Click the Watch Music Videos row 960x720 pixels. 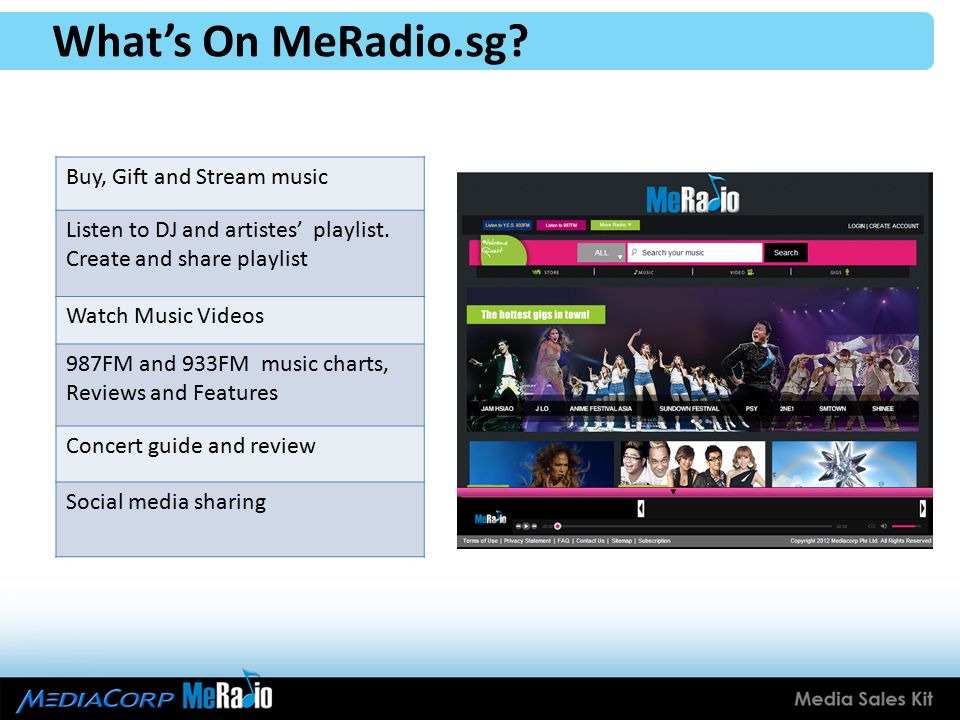[240, 320]
